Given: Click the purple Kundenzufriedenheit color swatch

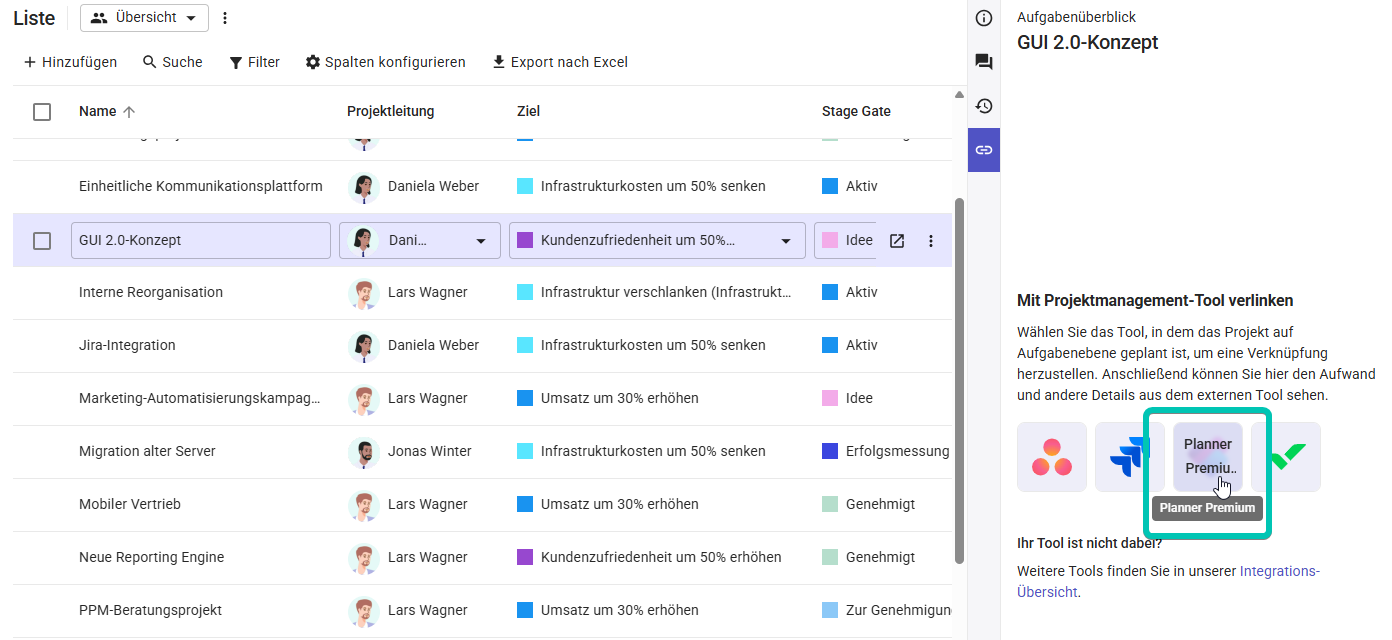Looking at the screenshot, I should click(524, 240).
